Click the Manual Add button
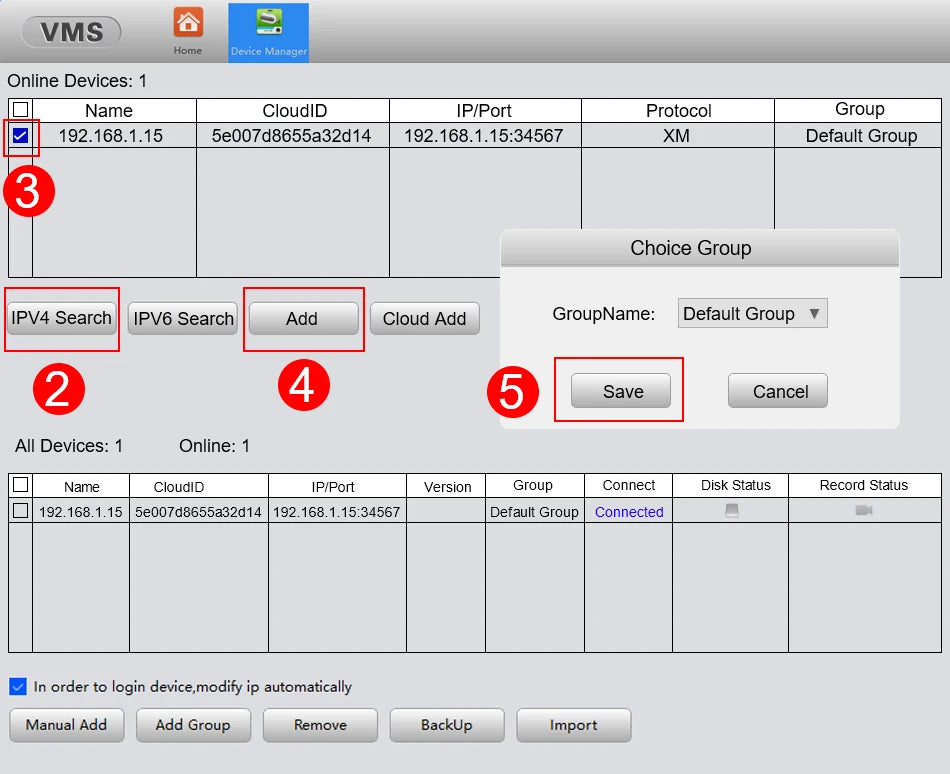Screen dimensions: 950x774 tap(66, 725)
